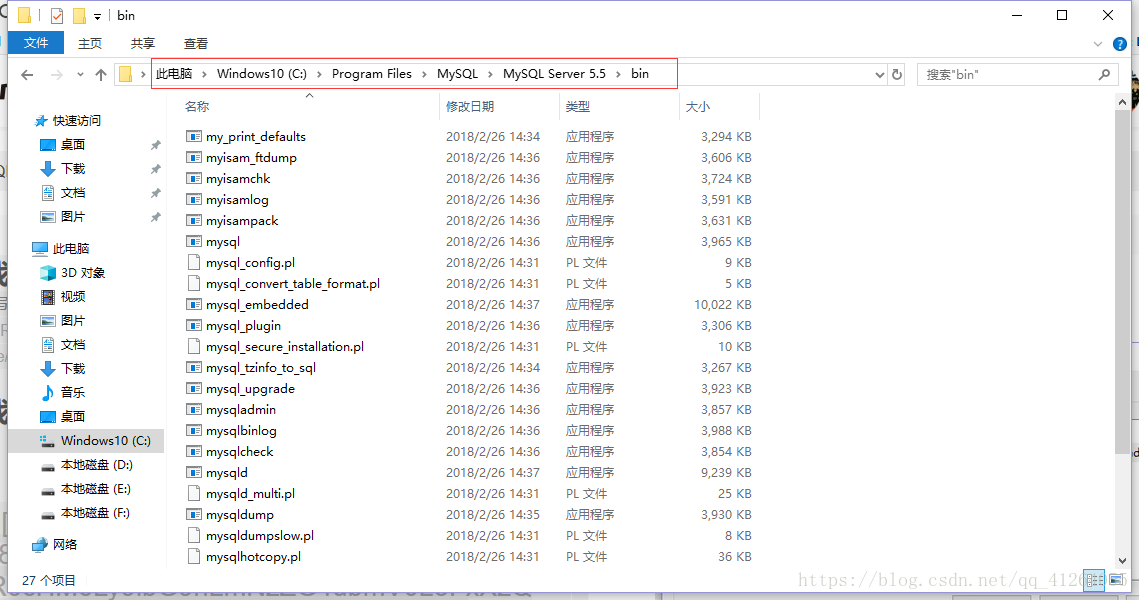This screenshot has width=1139, height=600.
Task: Expand the ribbon with chevron arrow
Action: pos(1098,44)
